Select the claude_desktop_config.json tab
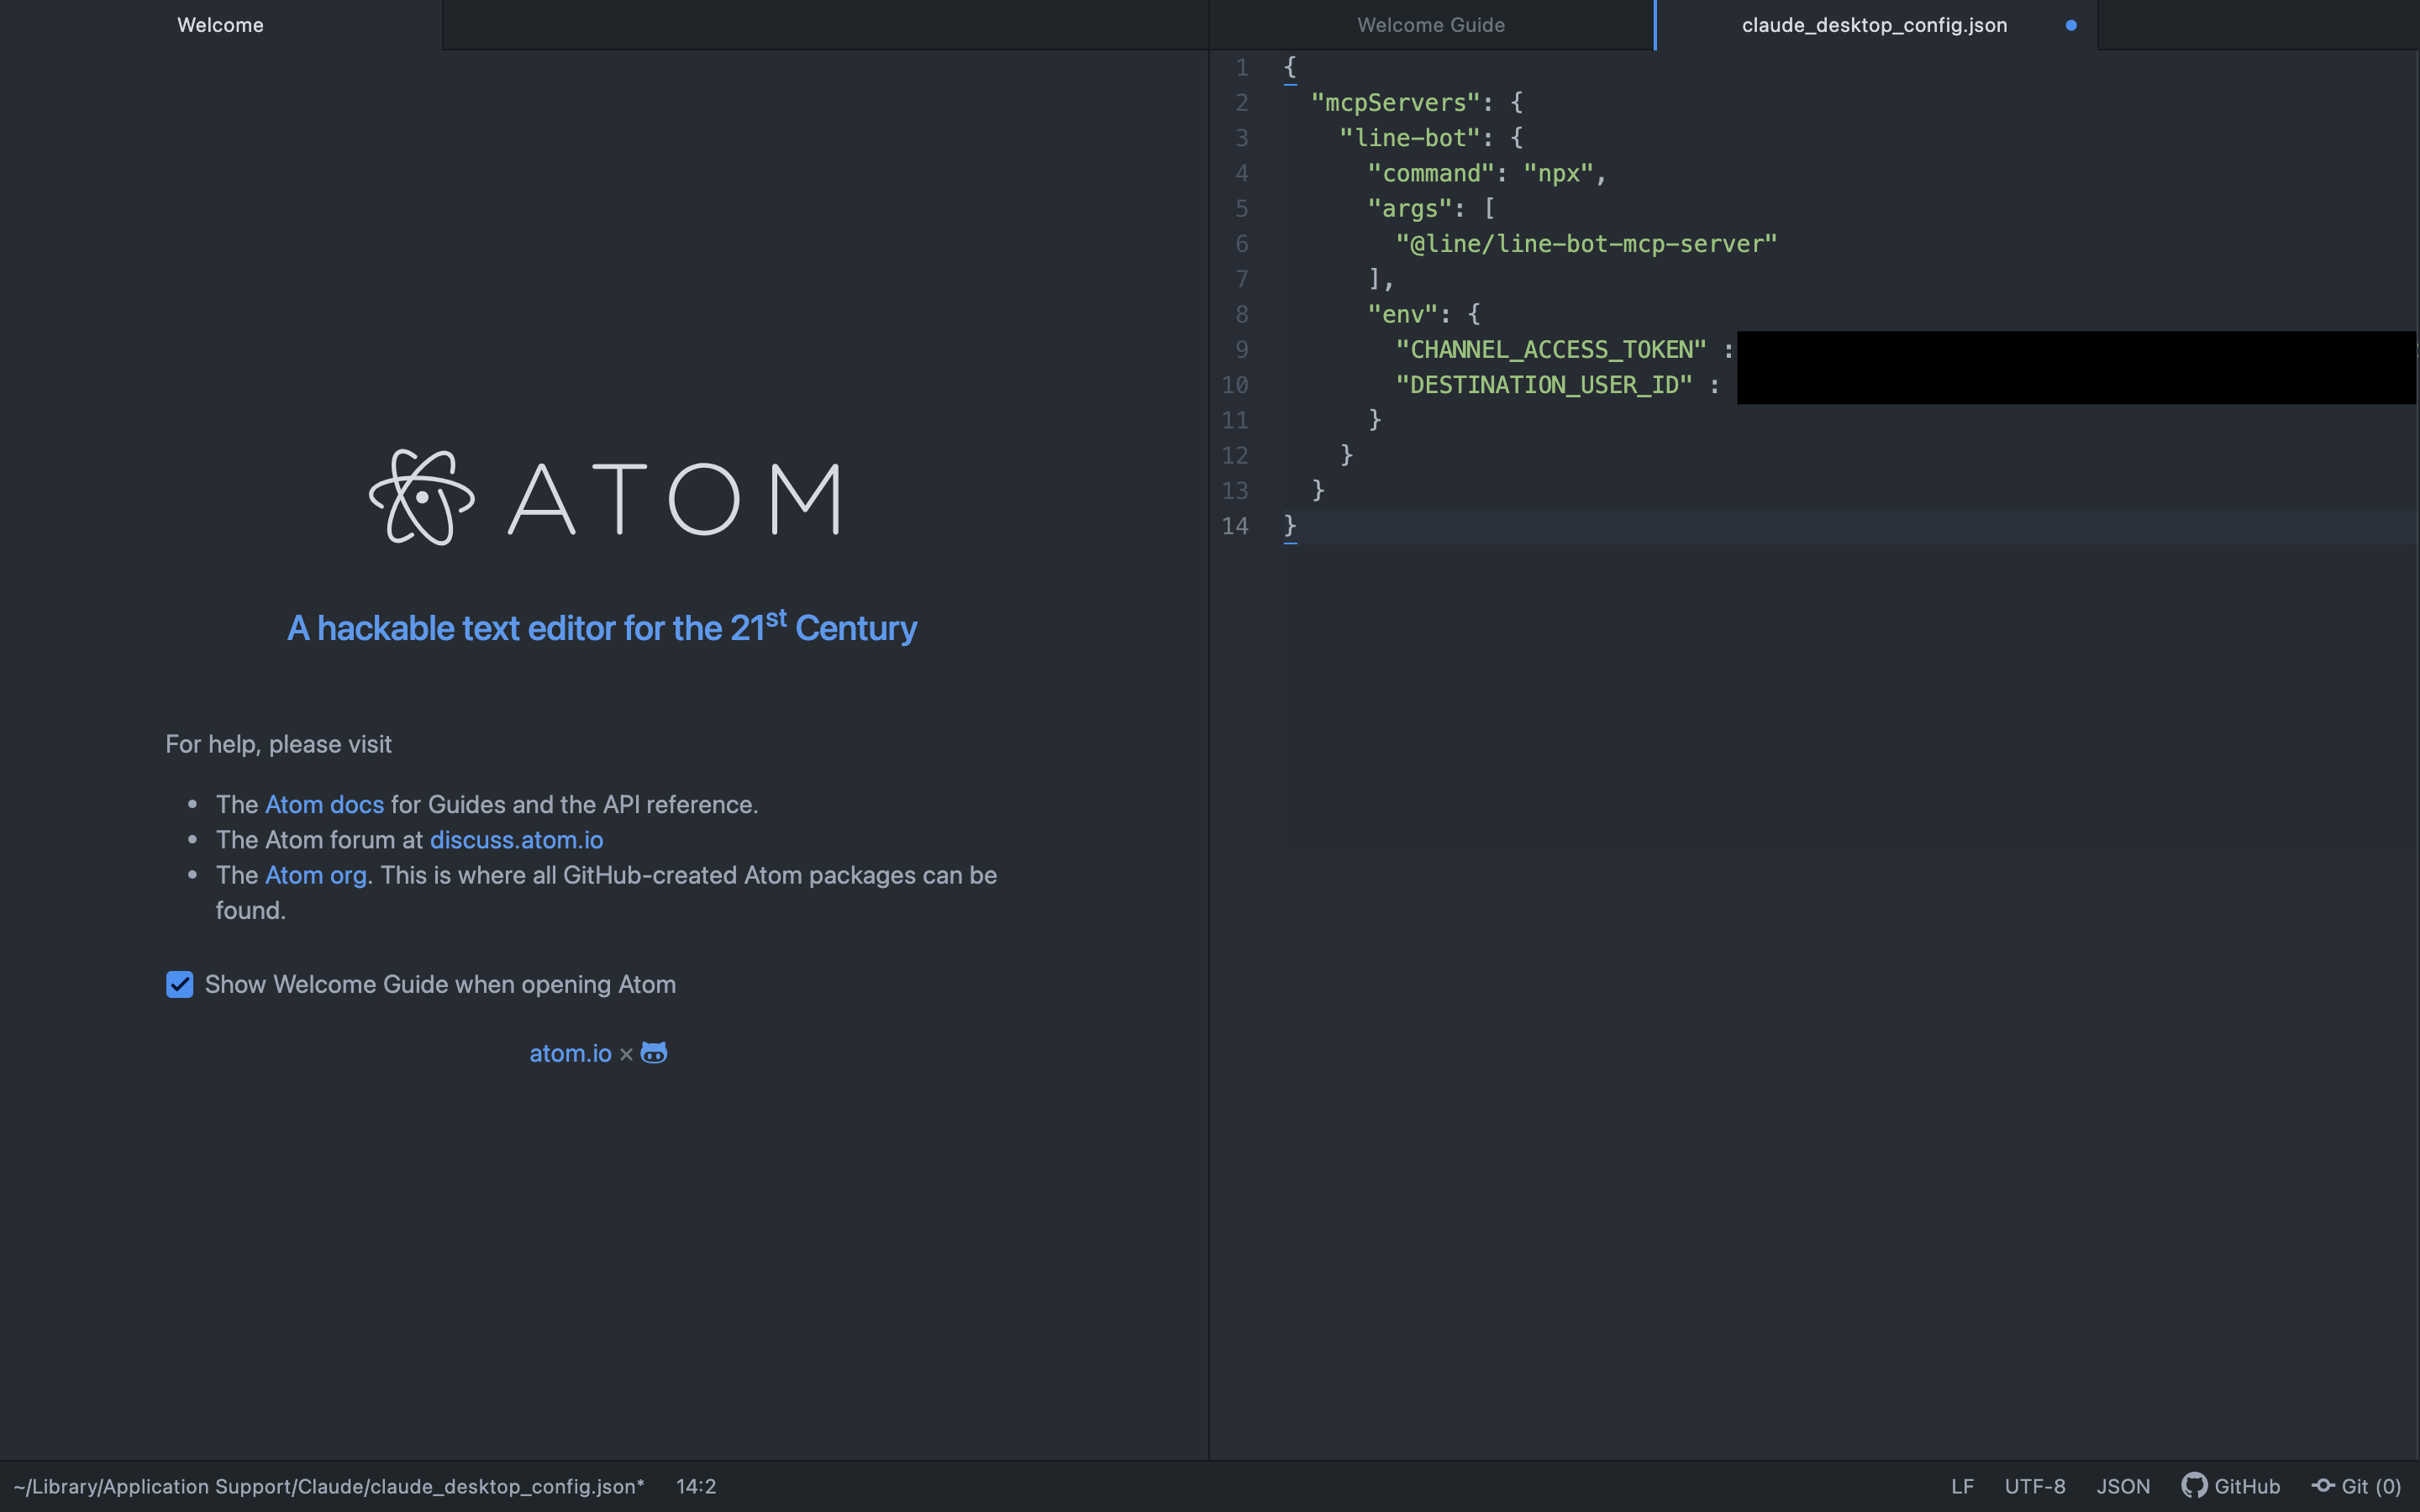 (1873, 25)
